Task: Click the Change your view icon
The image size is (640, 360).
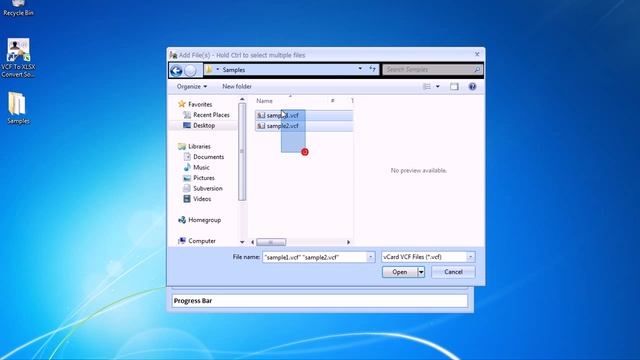Action: (x=427, y=87)
